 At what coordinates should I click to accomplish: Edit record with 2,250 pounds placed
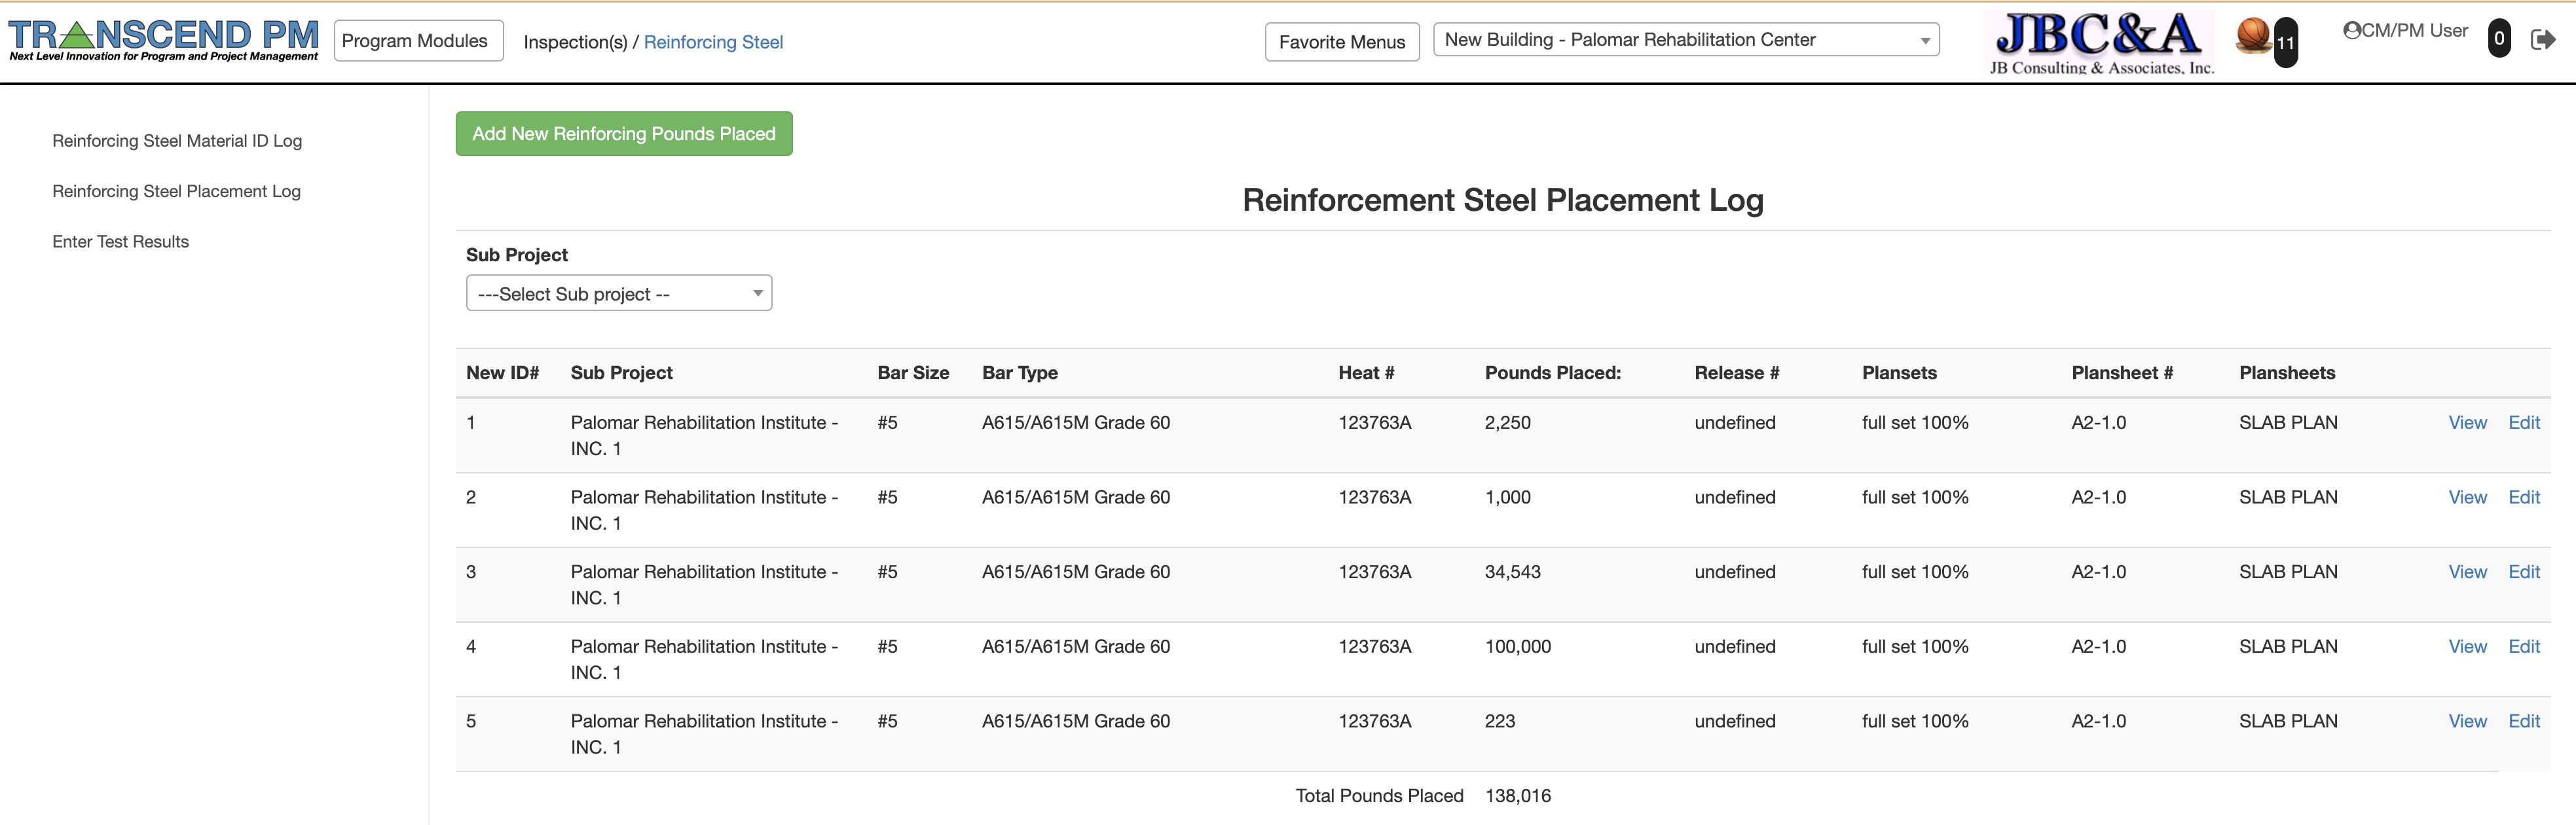click(2524, 423)
